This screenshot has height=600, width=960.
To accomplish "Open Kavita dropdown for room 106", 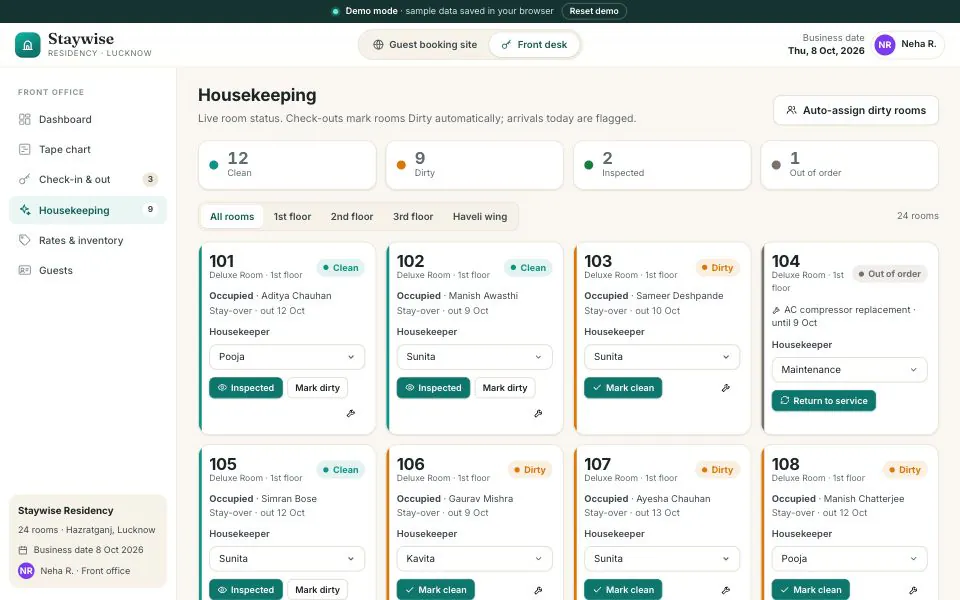I will 474,559.
